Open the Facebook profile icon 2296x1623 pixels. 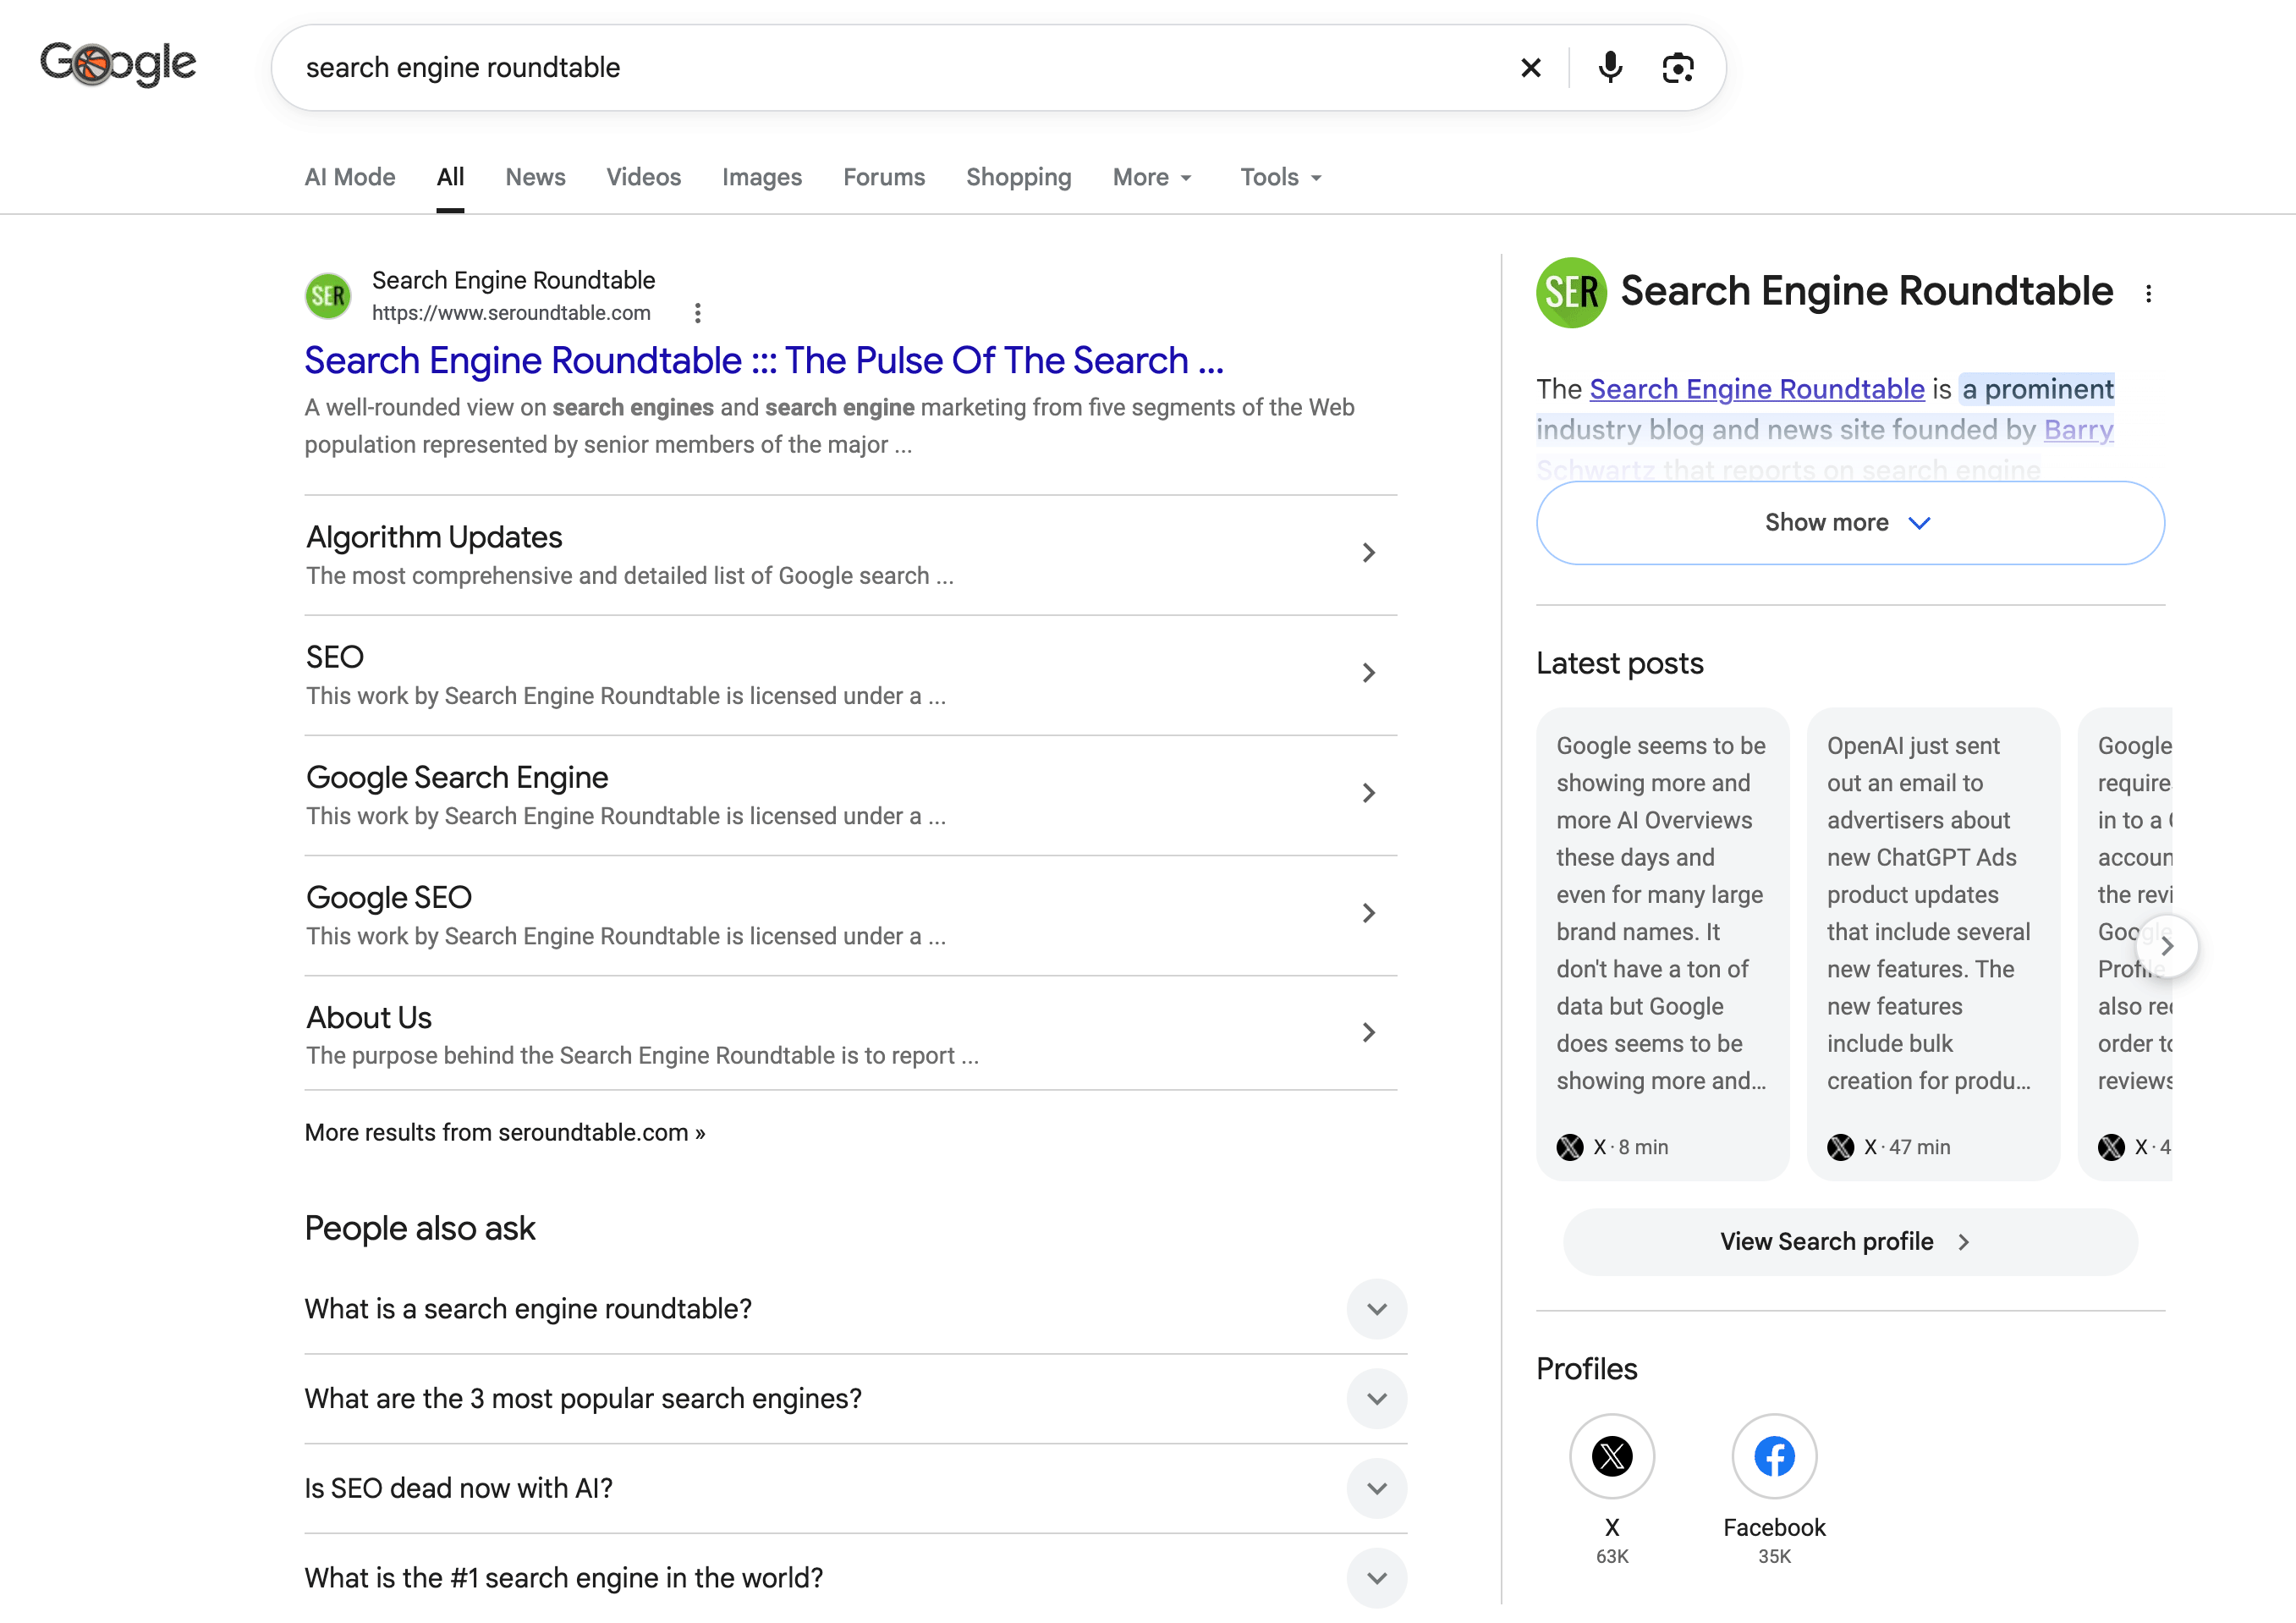pos(1774,1456)
